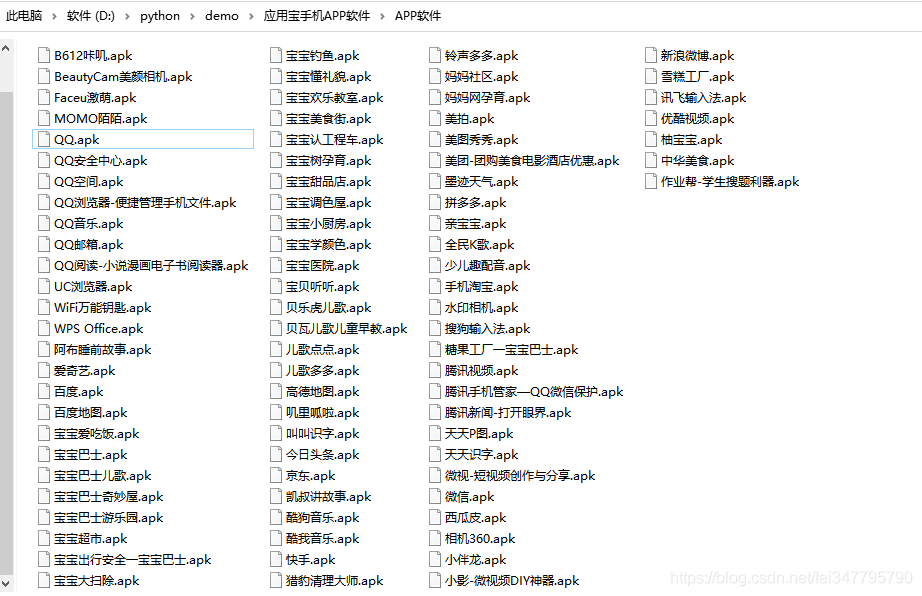Viewport: 922px width, 596px height.
Task: Click the icon next to 京东.apk
Action: pos(276,476)
